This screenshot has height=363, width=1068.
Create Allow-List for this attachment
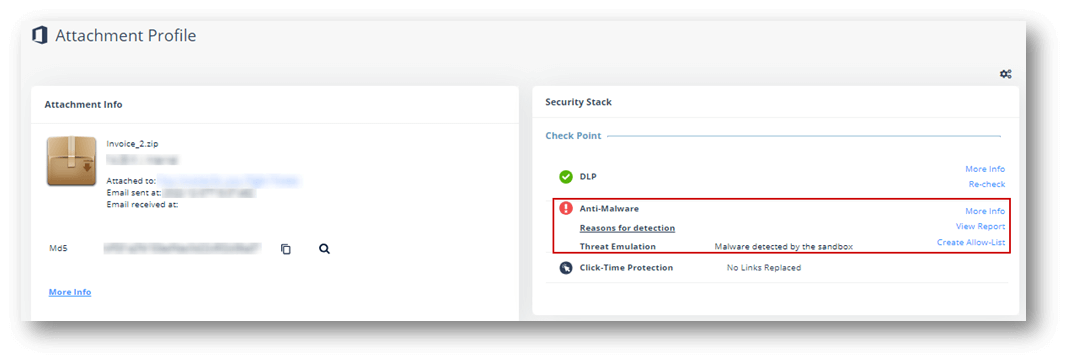(x=971, y=242)
